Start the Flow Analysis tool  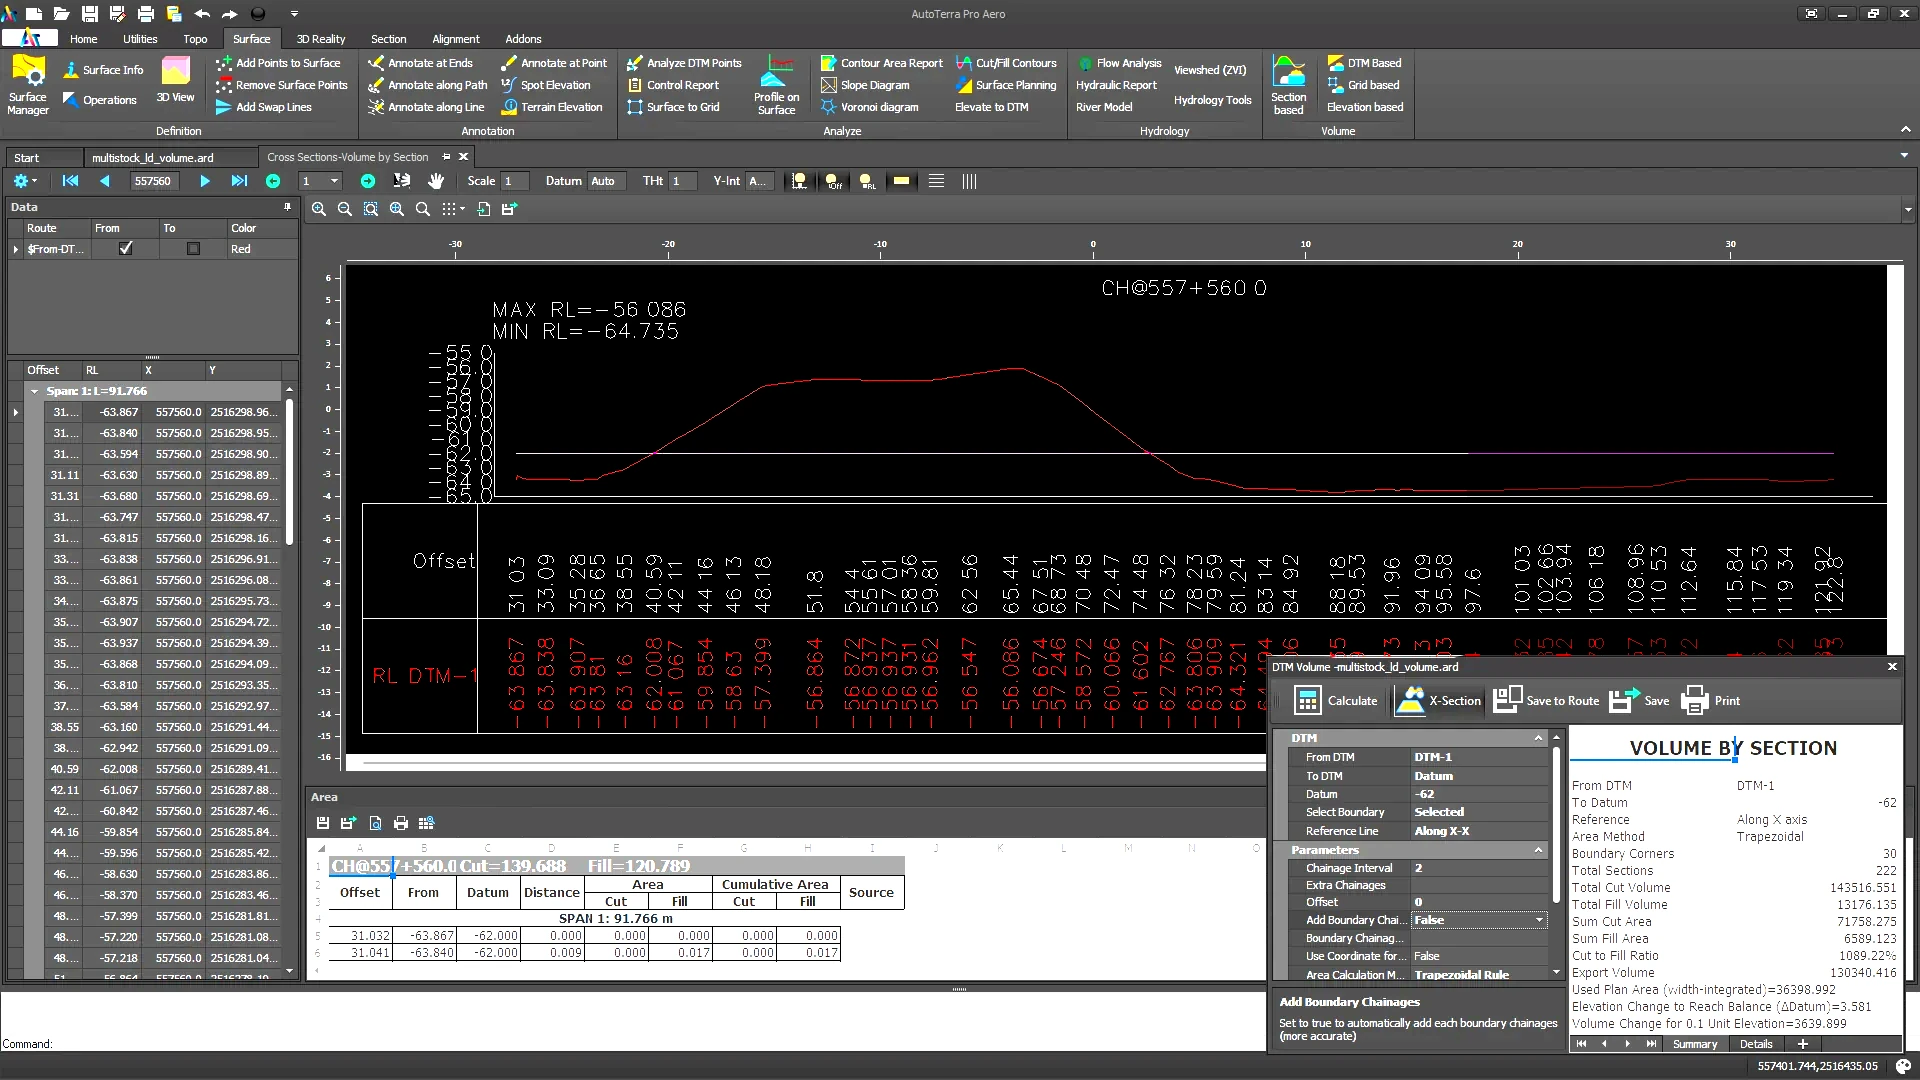tap(1118, 63)
